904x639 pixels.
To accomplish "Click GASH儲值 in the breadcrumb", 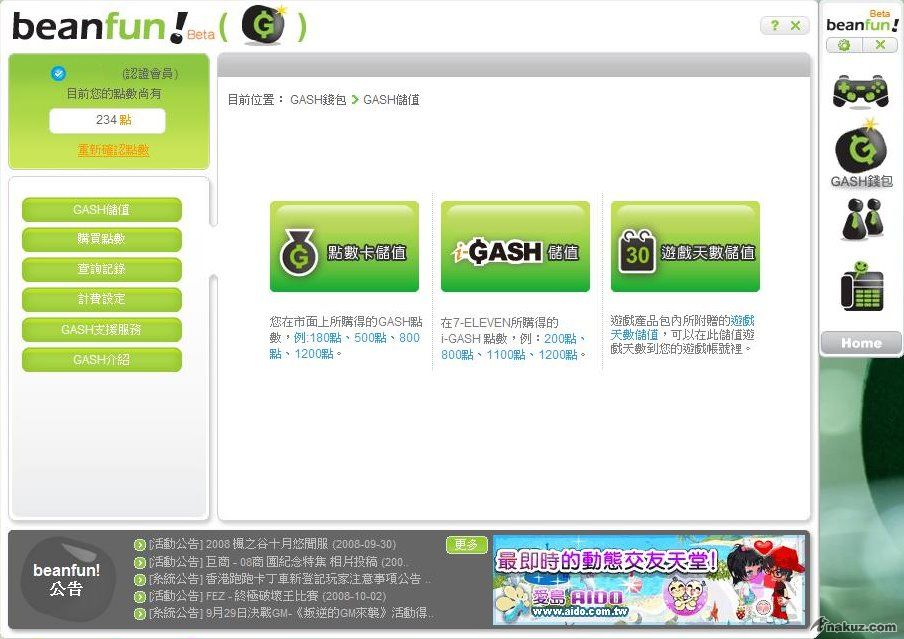I will point(391,100).
